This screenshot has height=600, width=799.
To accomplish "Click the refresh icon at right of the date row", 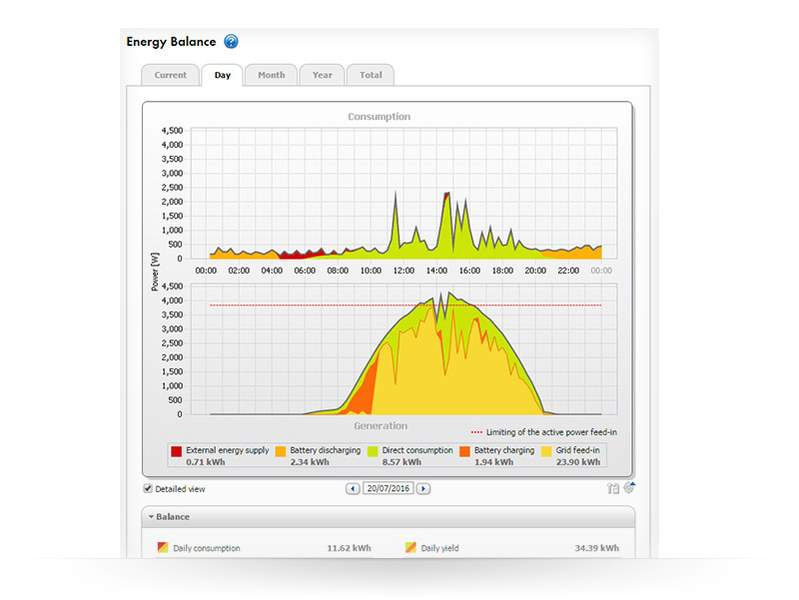I will tap(629, 488).
